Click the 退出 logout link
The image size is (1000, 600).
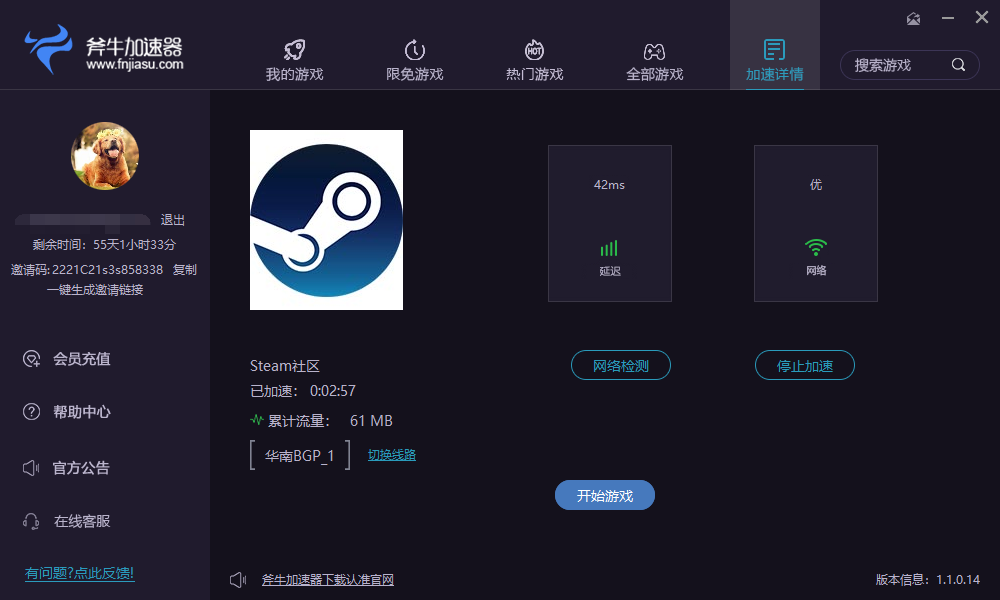172,220
